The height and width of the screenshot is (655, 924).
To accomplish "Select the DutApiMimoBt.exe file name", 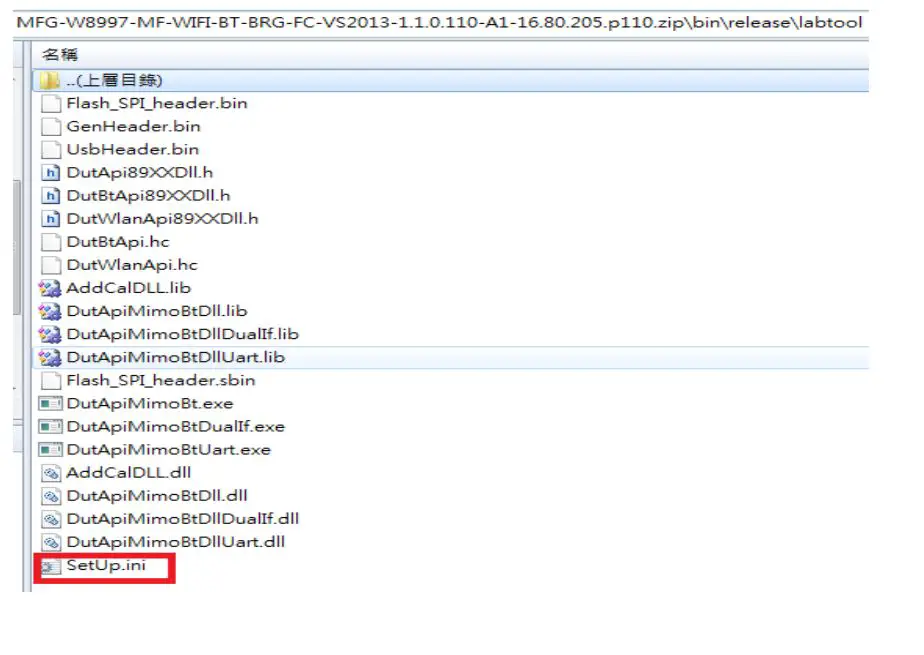I will [x=150, y=403].
